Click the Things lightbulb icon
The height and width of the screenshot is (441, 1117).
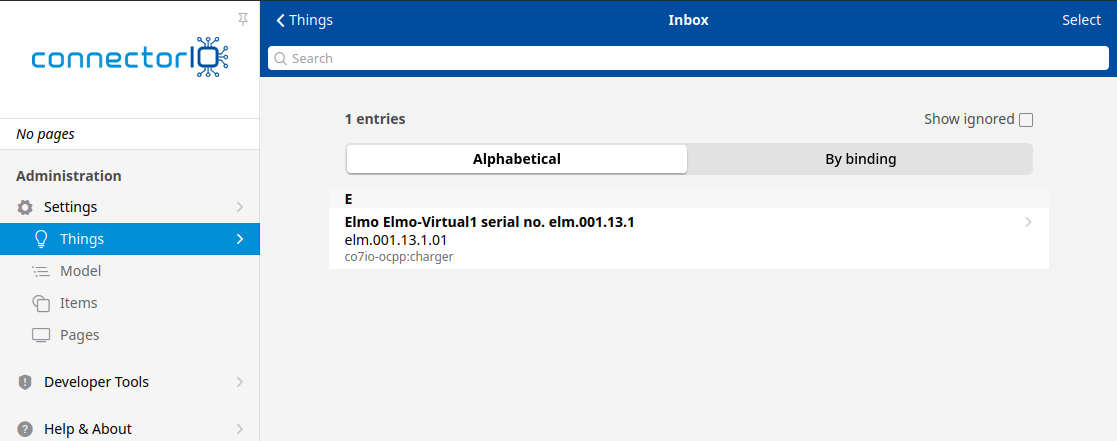pyautogui.click(x=41, y=239)
